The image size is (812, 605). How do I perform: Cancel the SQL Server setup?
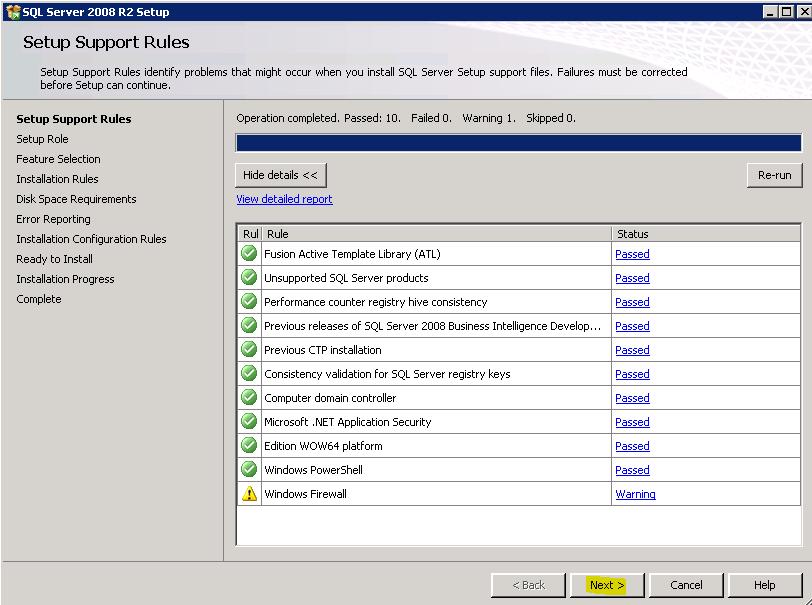(x=686, y=585)
